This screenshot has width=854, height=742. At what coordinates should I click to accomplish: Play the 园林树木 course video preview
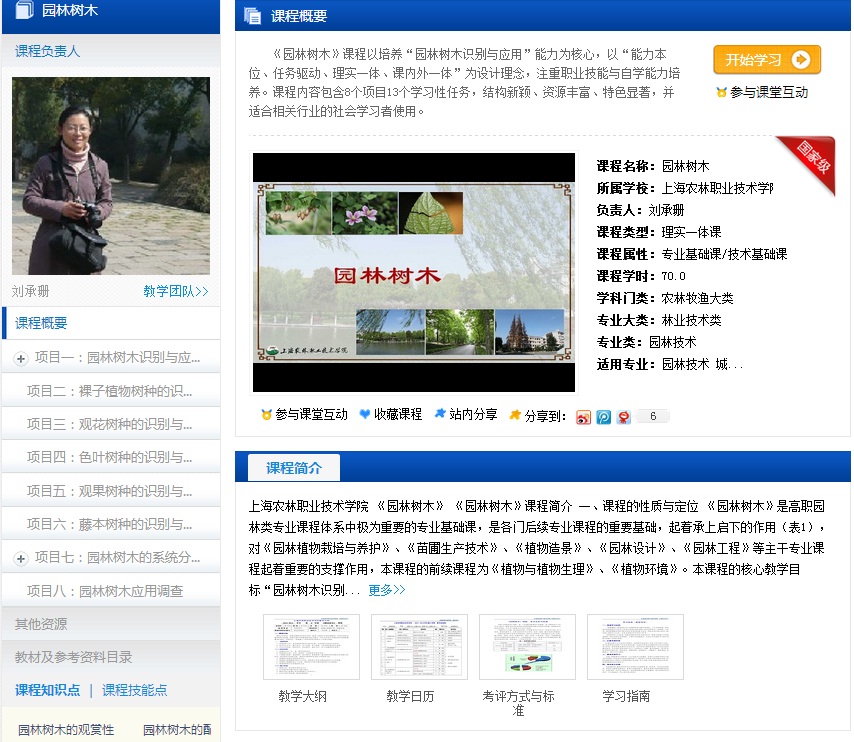coord(414,272)
